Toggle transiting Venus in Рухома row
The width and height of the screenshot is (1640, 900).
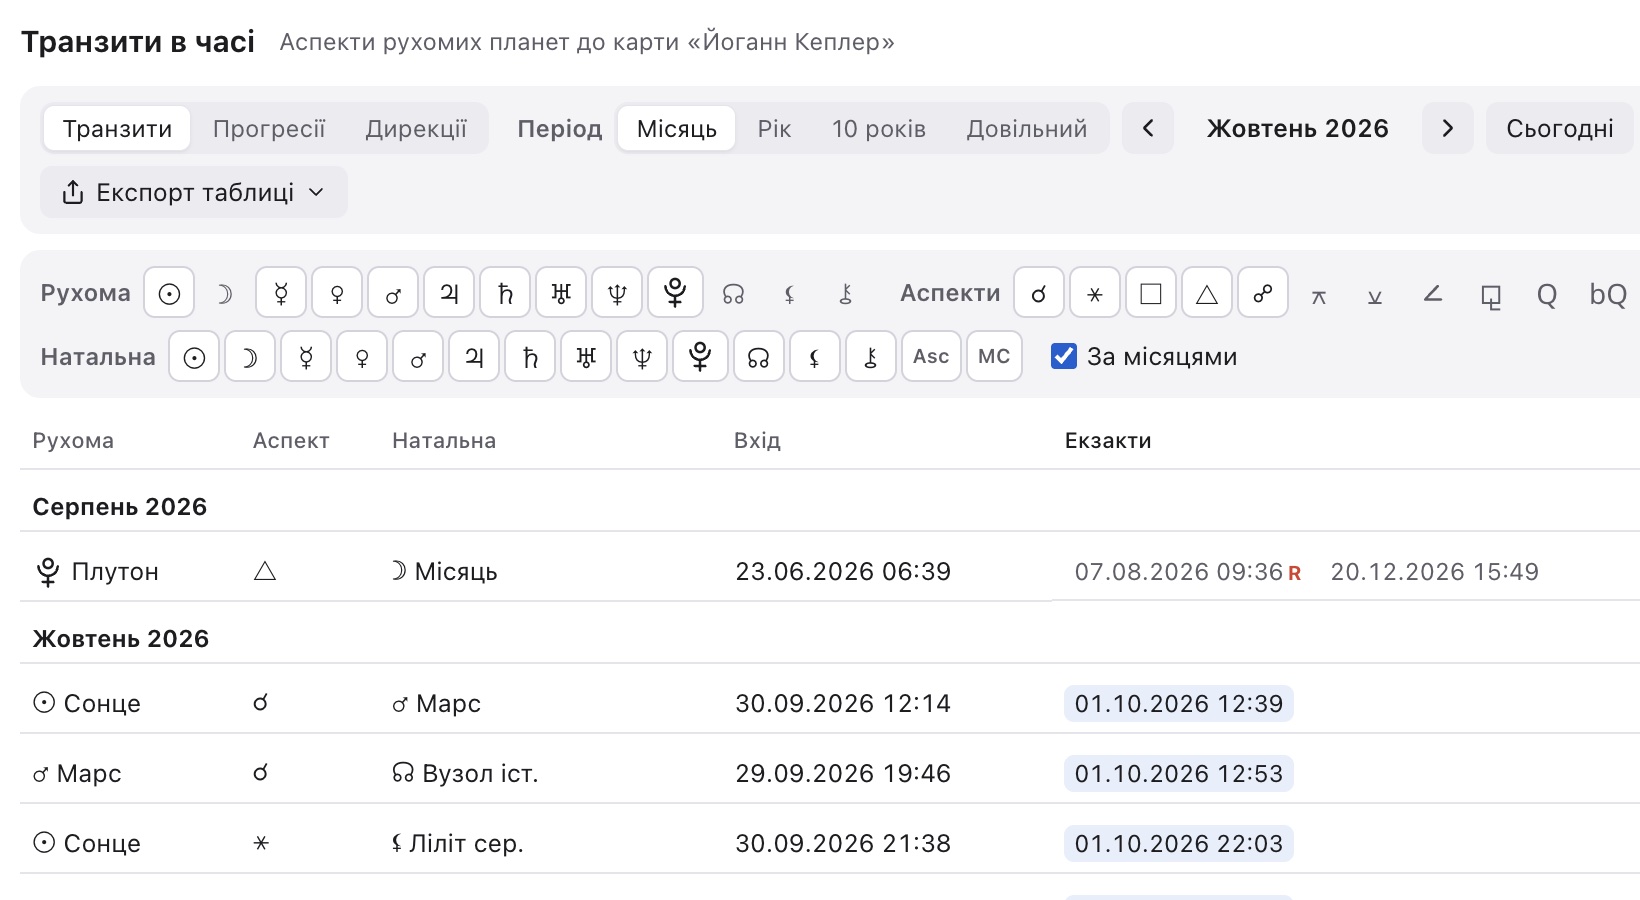[x=337, y=293]
